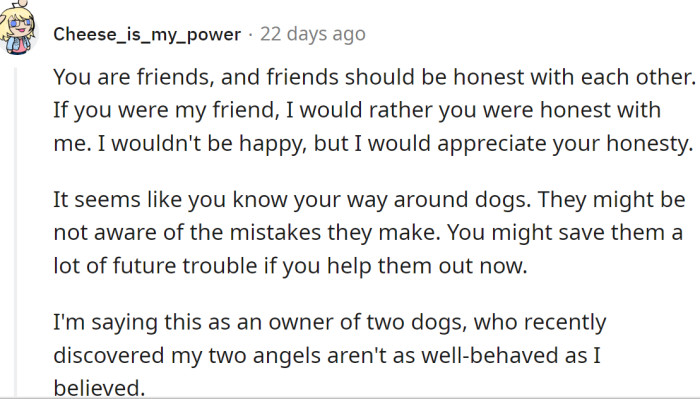Click the line starting "It seems like you know"
Viewport: 700px width, 399px height.
point(369,200)
